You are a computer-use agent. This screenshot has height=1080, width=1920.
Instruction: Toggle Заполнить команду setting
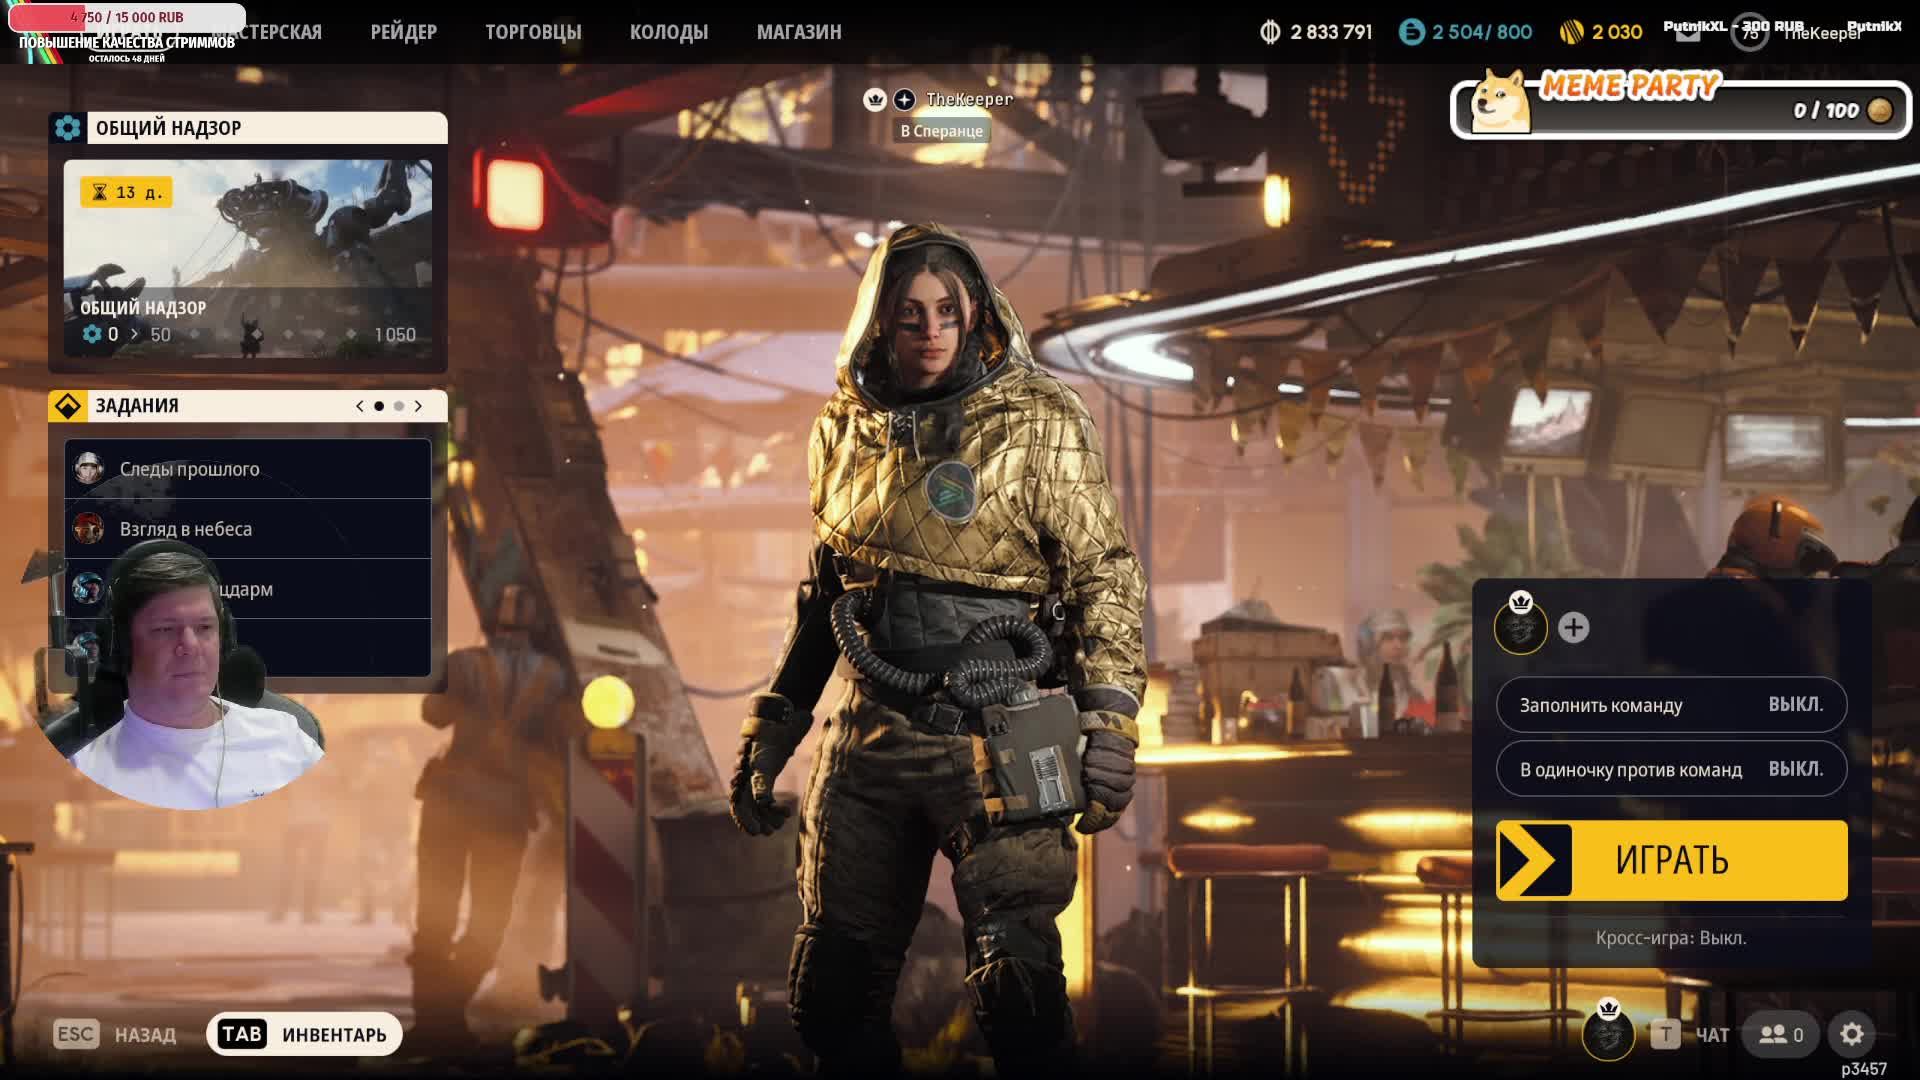1671,705
